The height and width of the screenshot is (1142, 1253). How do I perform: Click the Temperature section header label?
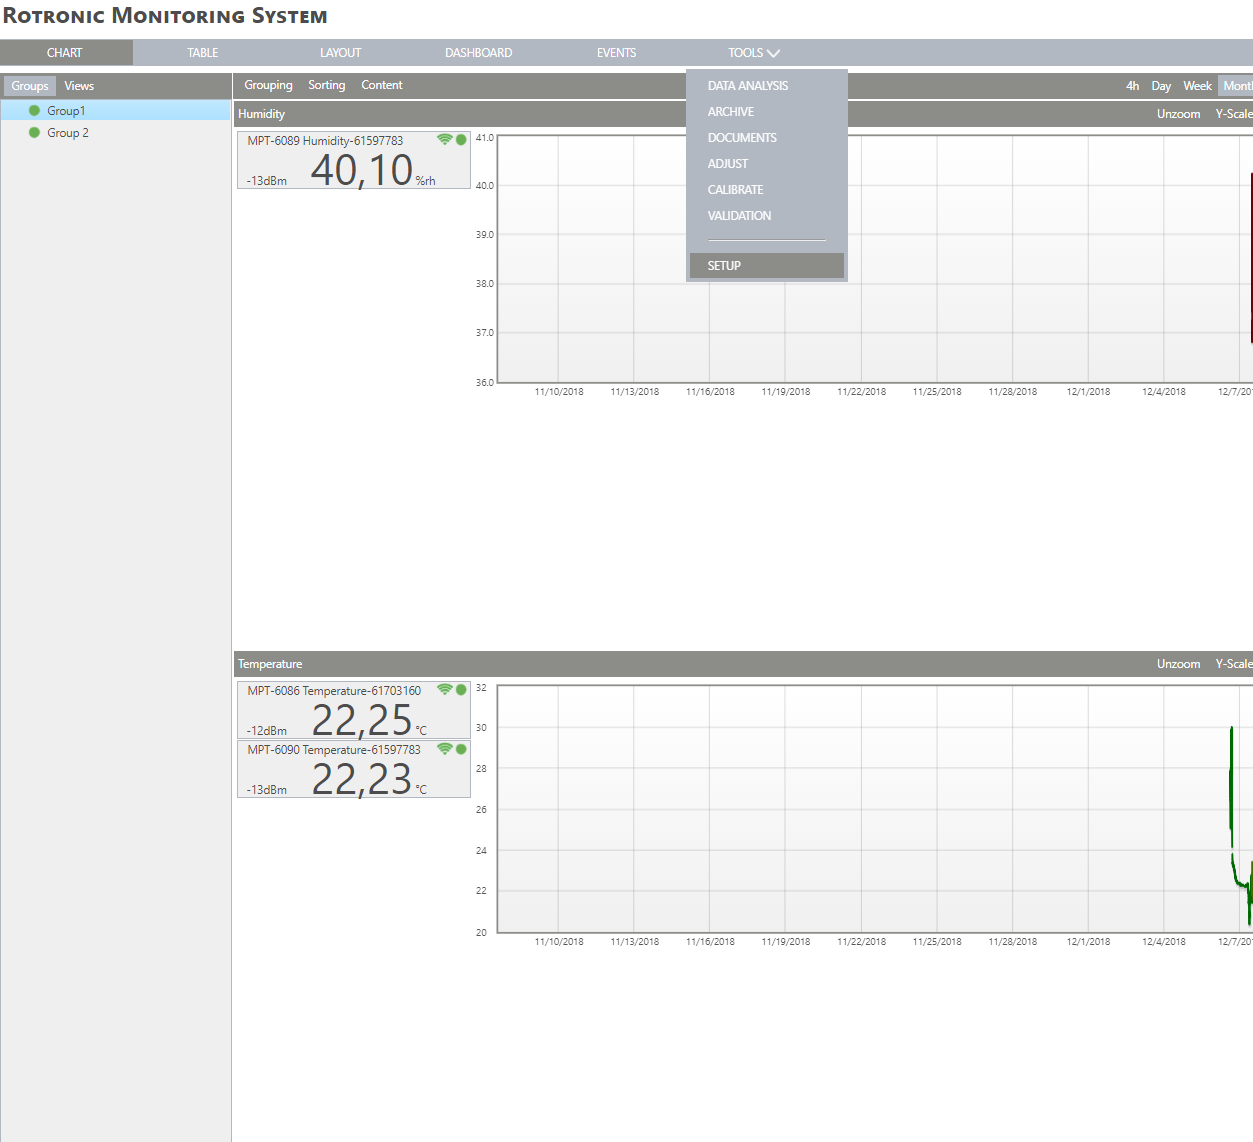(x=270, y=664)
